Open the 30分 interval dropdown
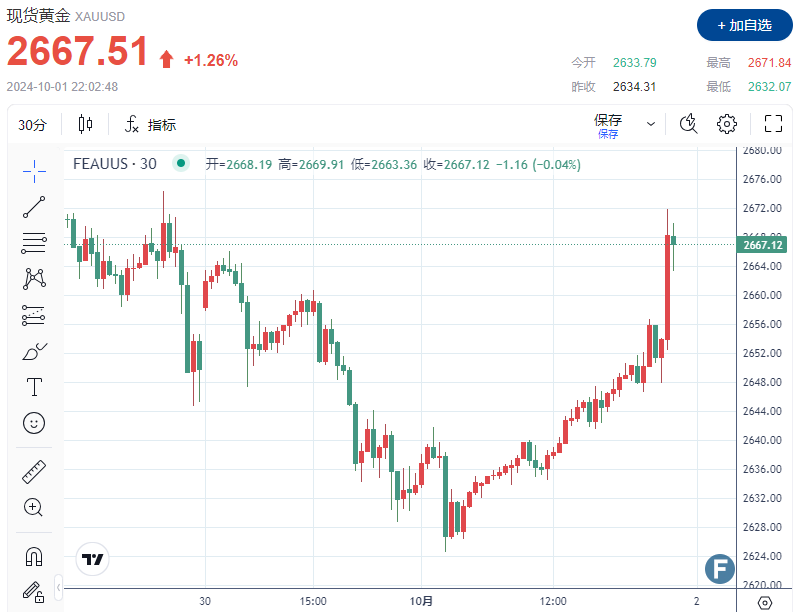The height and width of the screenshot is (612, 803). tap(32, 125)
